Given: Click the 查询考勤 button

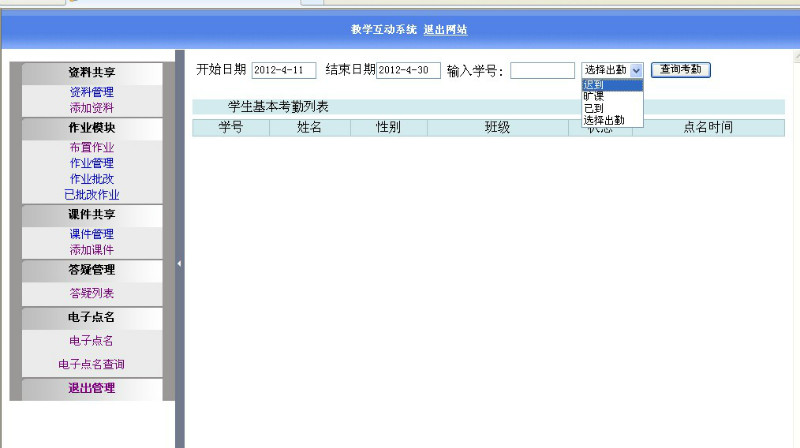Looking at the screenshot, I should pos(681,70).
